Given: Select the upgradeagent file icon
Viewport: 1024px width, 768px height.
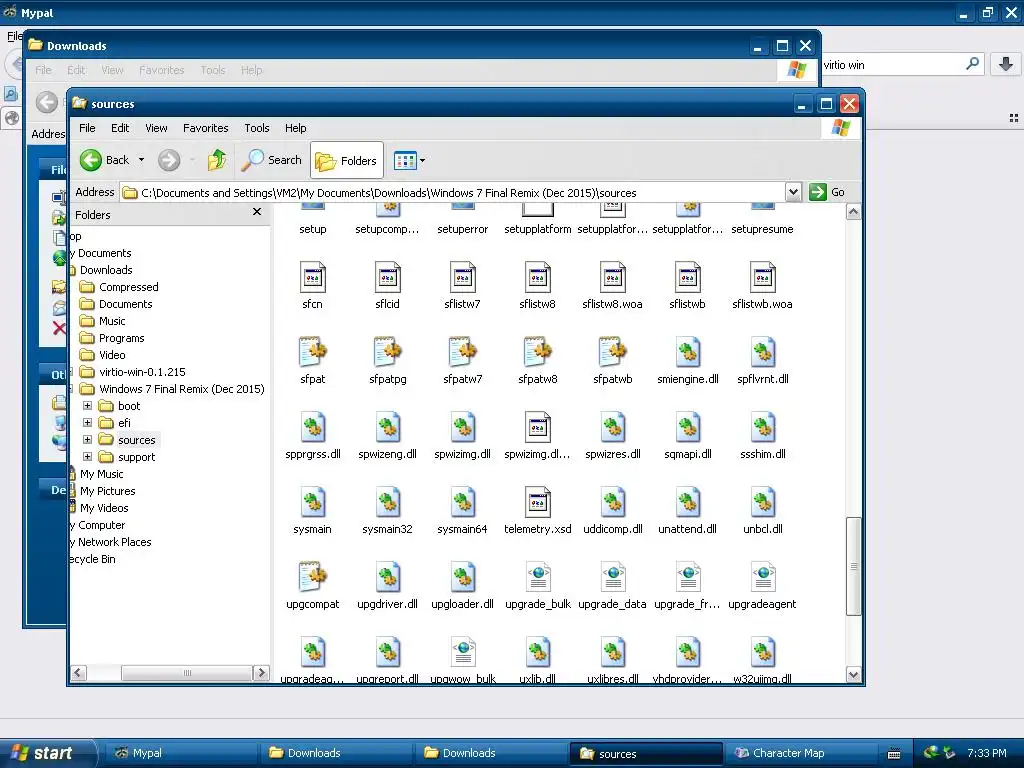Looking at the screenshot, I should coord(763,577).
